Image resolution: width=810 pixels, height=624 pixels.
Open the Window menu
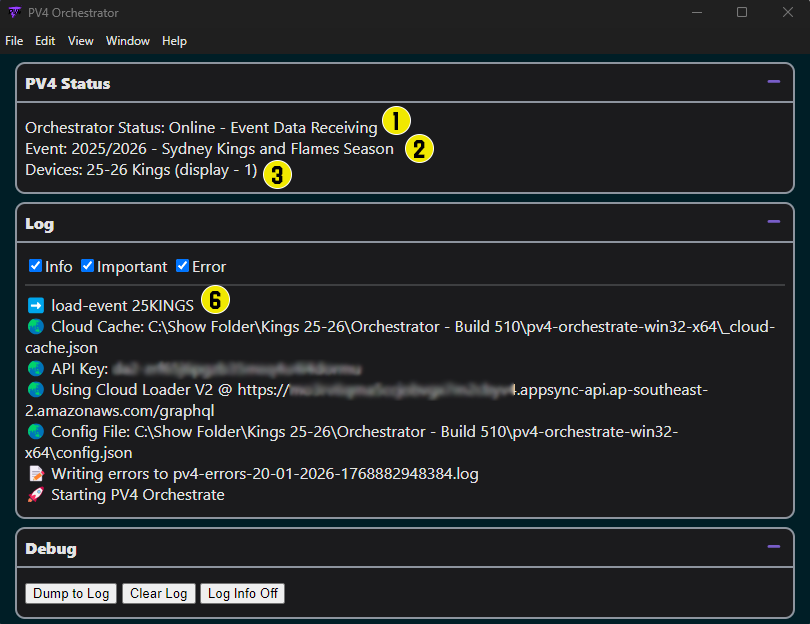point(128,41)
